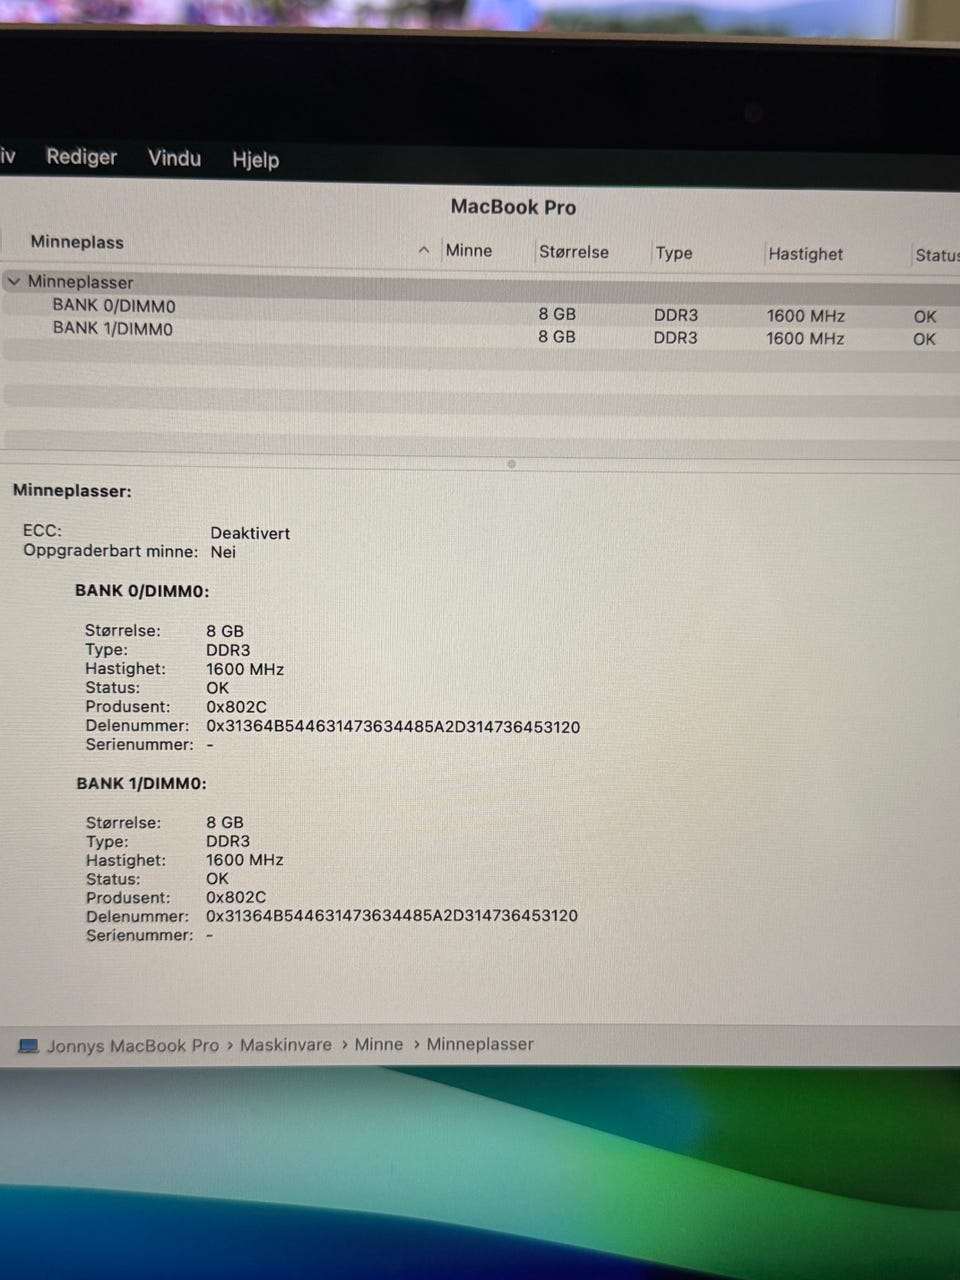Sort by the Type column header
Viewport: 960px width, 1280px height.
coord(674,253)
